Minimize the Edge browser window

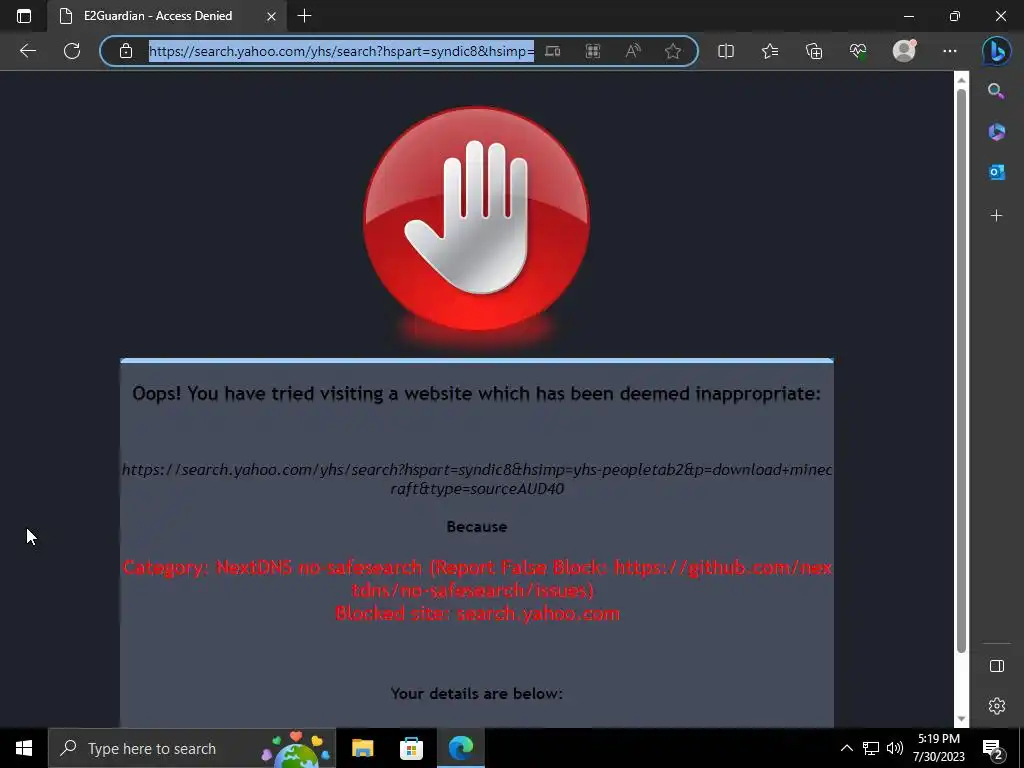click(908, 16)
